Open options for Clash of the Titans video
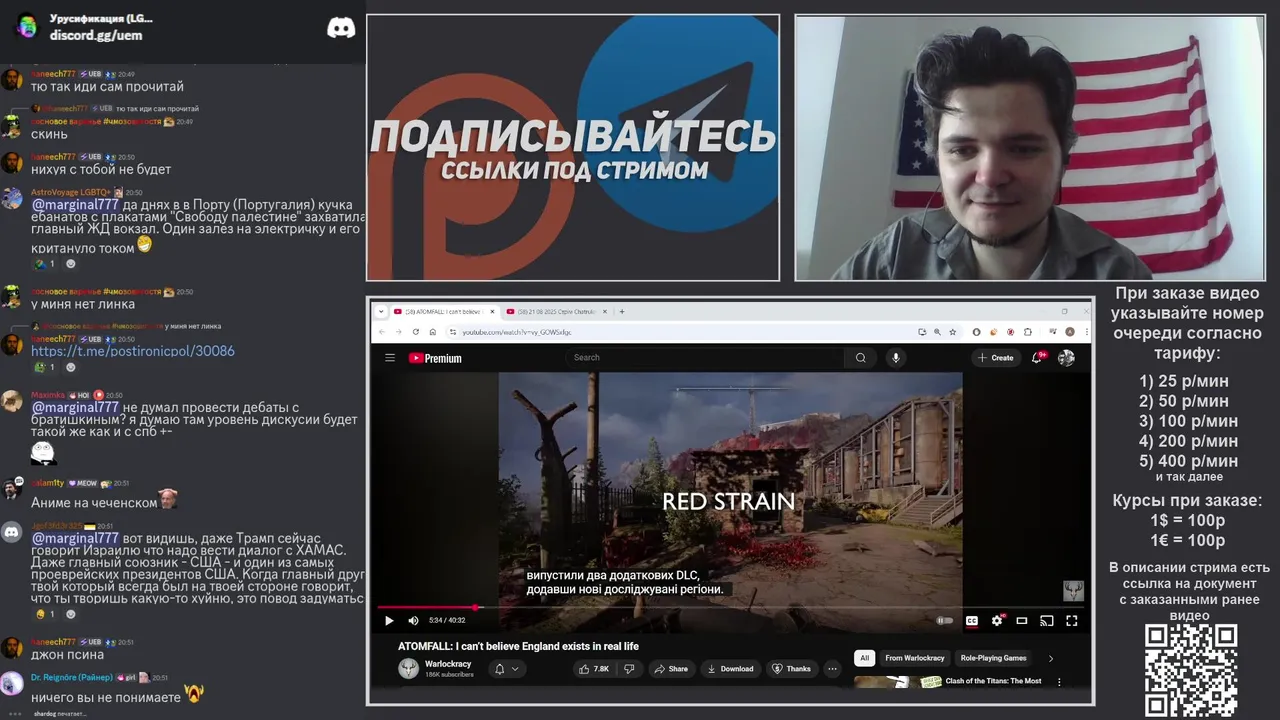1280x720 pixels. click(1059, 682)
